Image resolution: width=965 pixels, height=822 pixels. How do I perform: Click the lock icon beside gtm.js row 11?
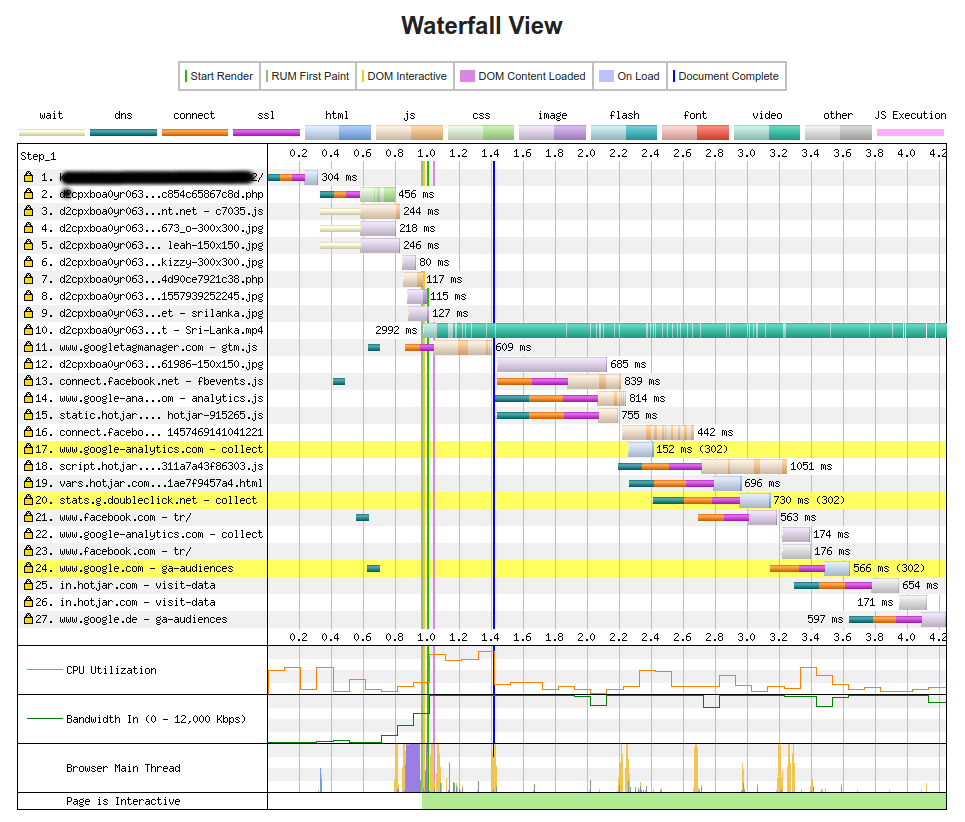[28, 347]
